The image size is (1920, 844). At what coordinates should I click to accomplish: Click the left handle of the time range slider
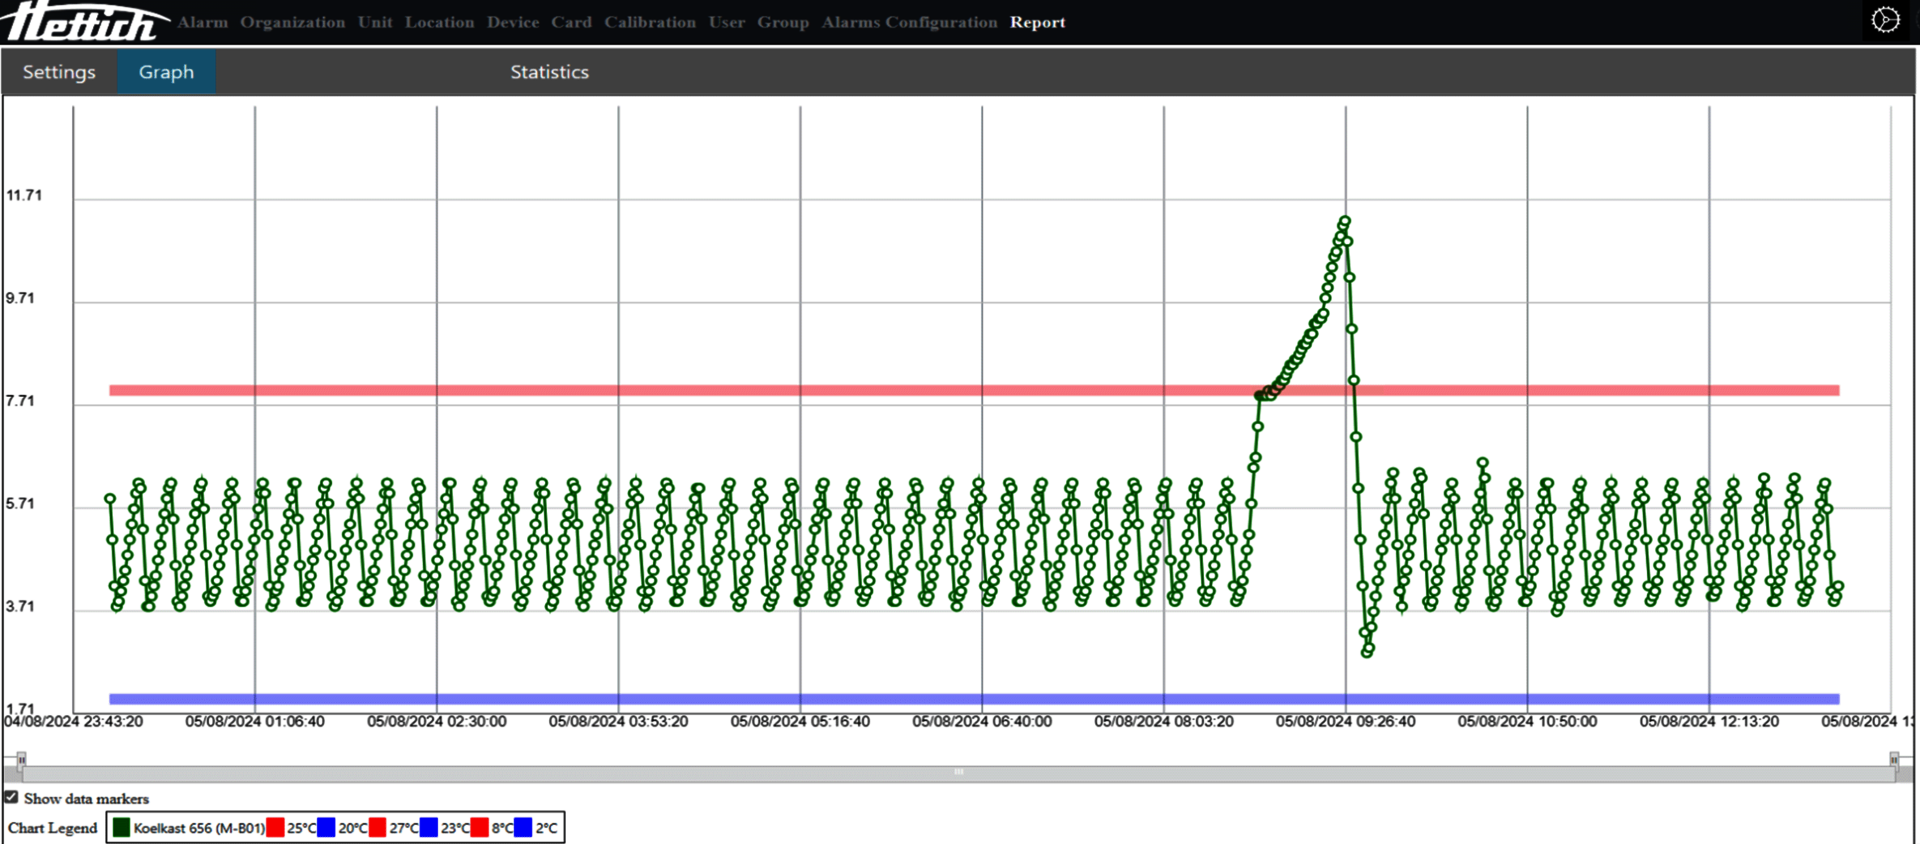(x=21, y=761)
